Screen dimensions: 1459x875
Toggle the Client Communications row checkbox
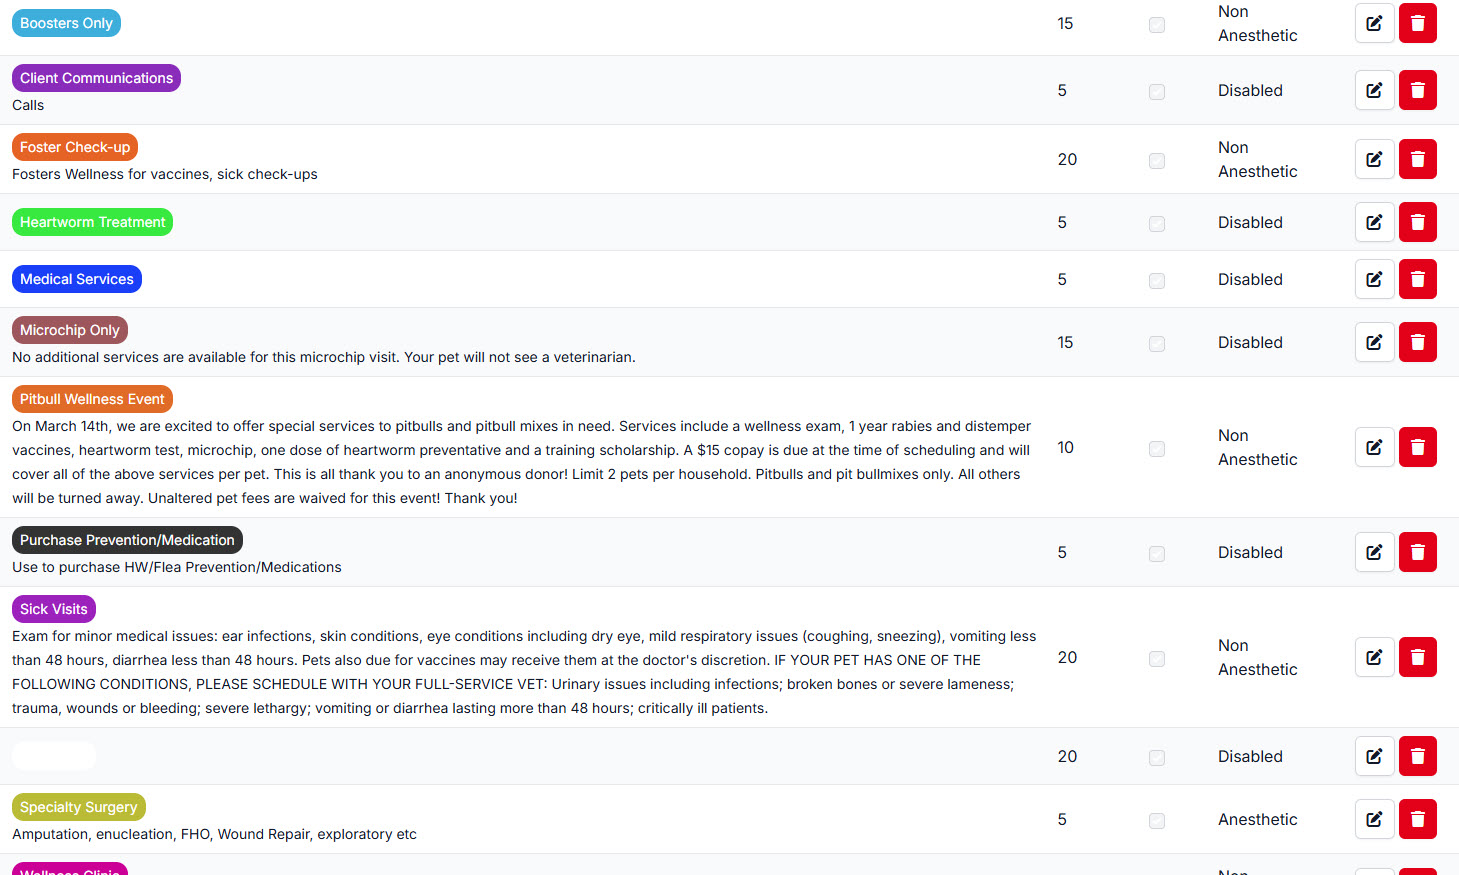coord(1157,92)
